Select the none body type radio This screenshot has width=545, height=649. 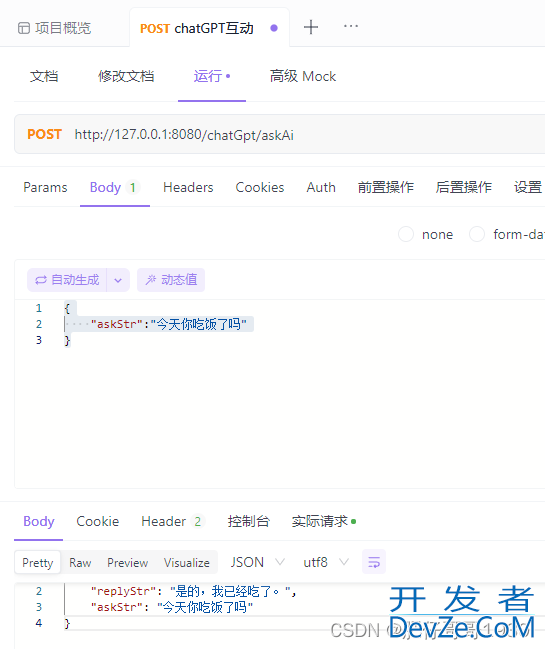click(406, 234)
